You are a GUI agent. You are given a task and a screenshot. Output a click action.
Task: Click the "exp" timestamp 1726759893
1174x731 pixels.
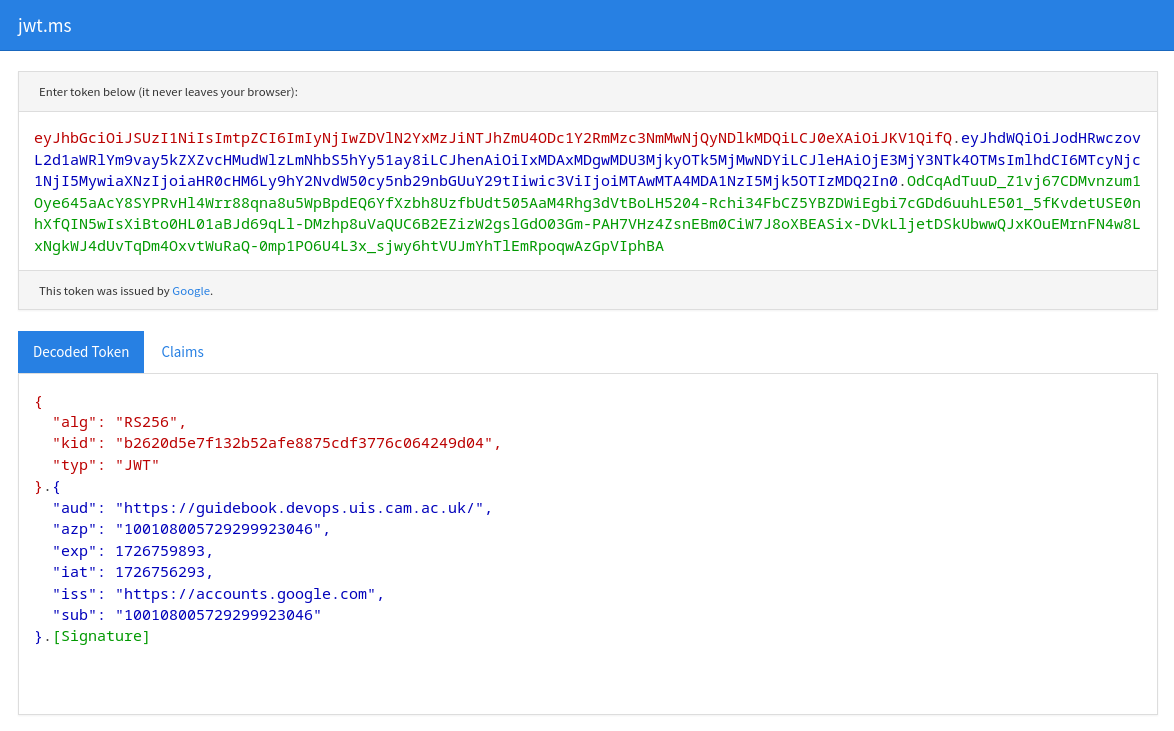pos(162,551)
